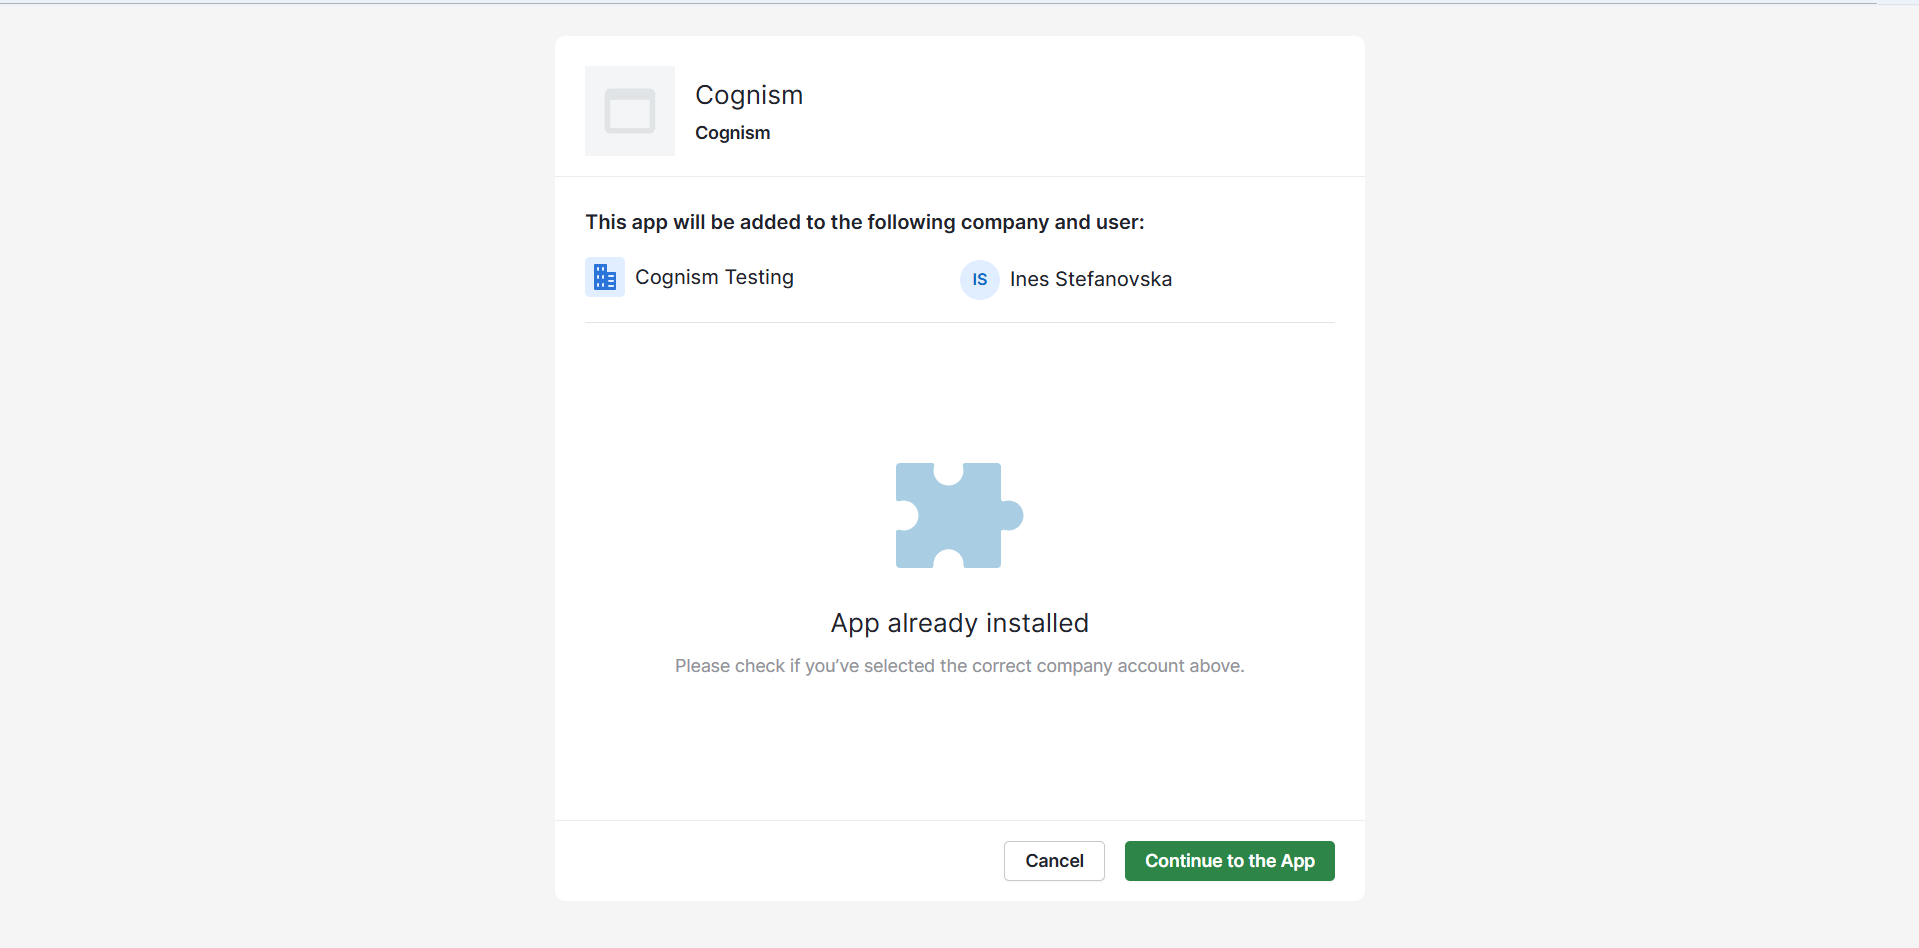Click the word 'installed' in the heading
Screen dimensions: 1919x948
1037,623
